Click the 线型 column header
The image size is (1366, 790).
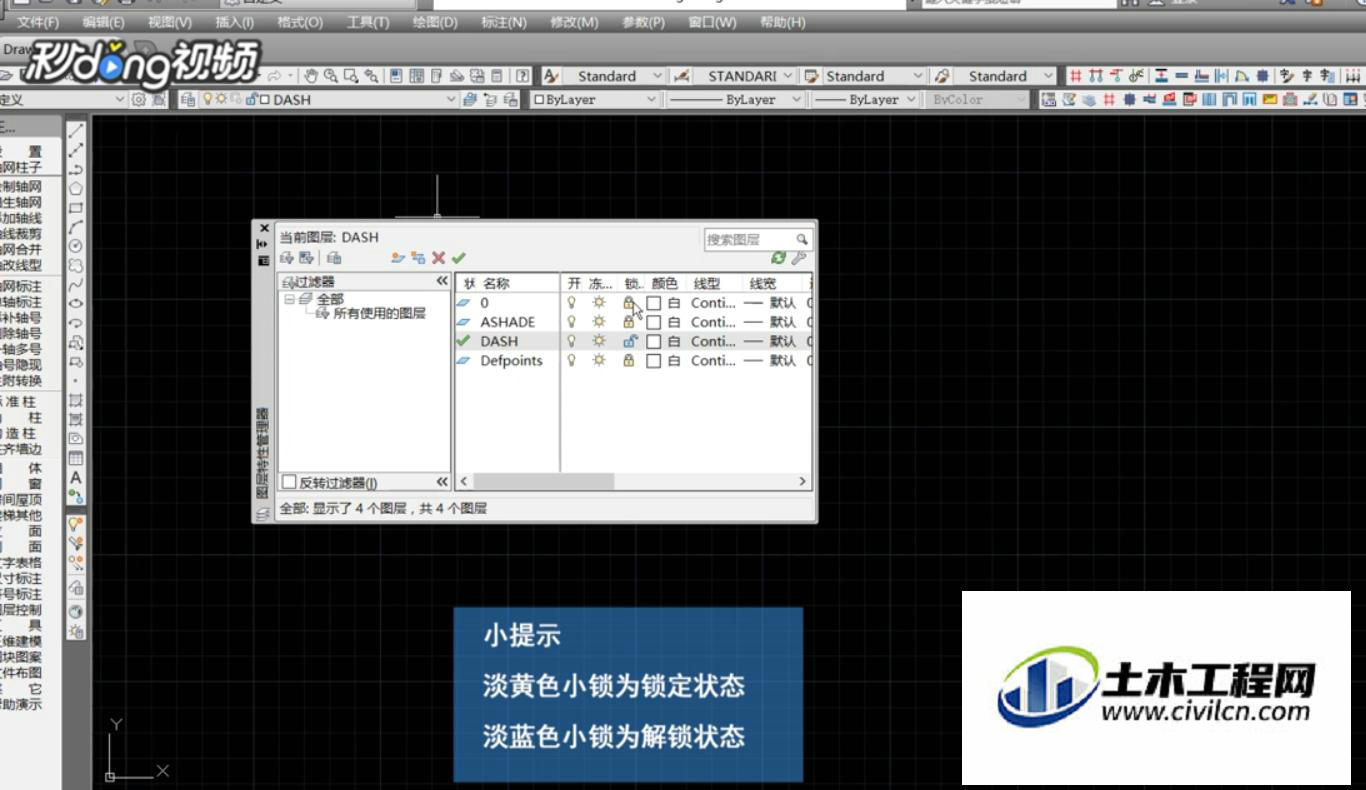point(706,283)
